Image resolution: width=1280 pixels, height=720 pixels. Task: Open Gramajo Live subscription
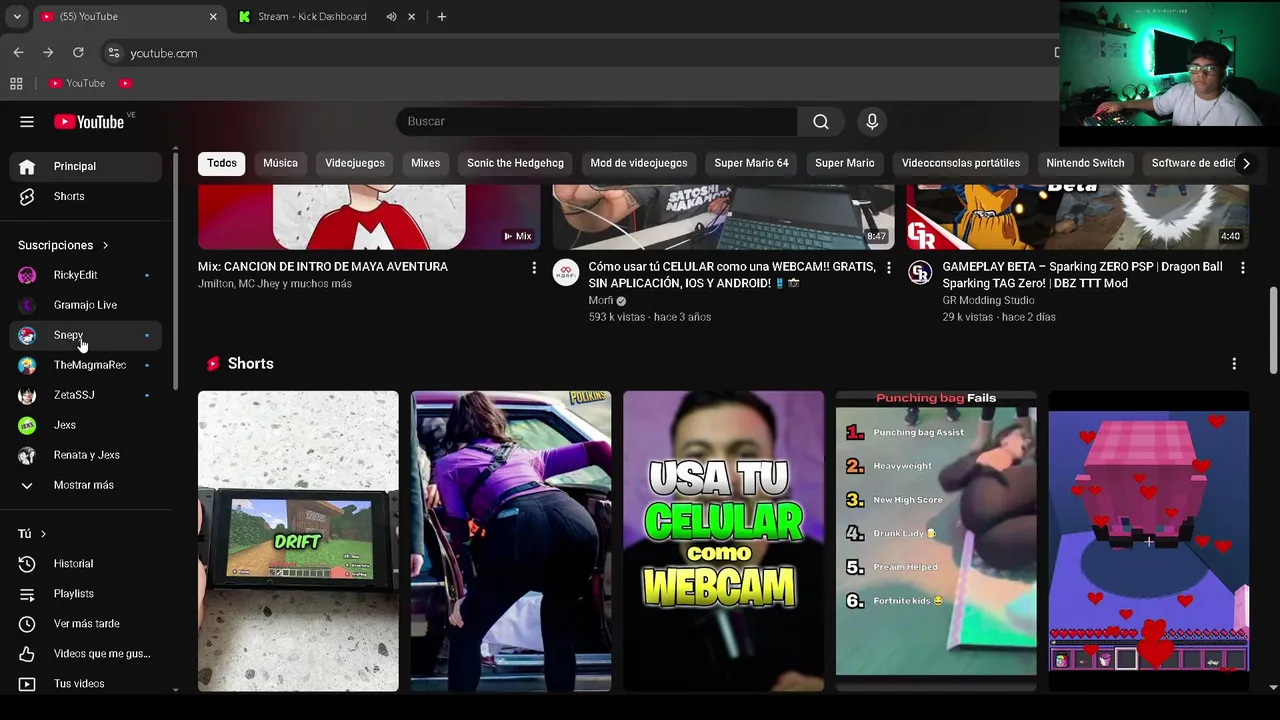86,305
